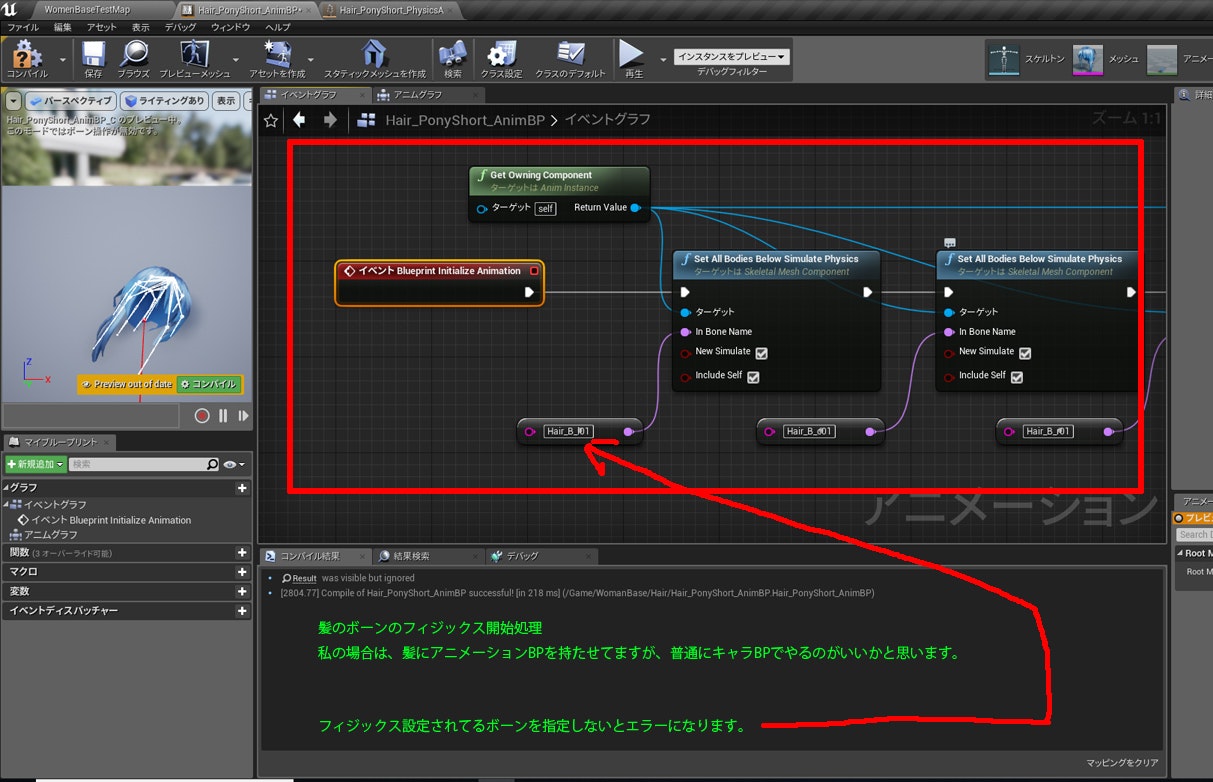Click the back arrow in the graph header
The image size is (1213, 782).
click(x=299, y=120)
